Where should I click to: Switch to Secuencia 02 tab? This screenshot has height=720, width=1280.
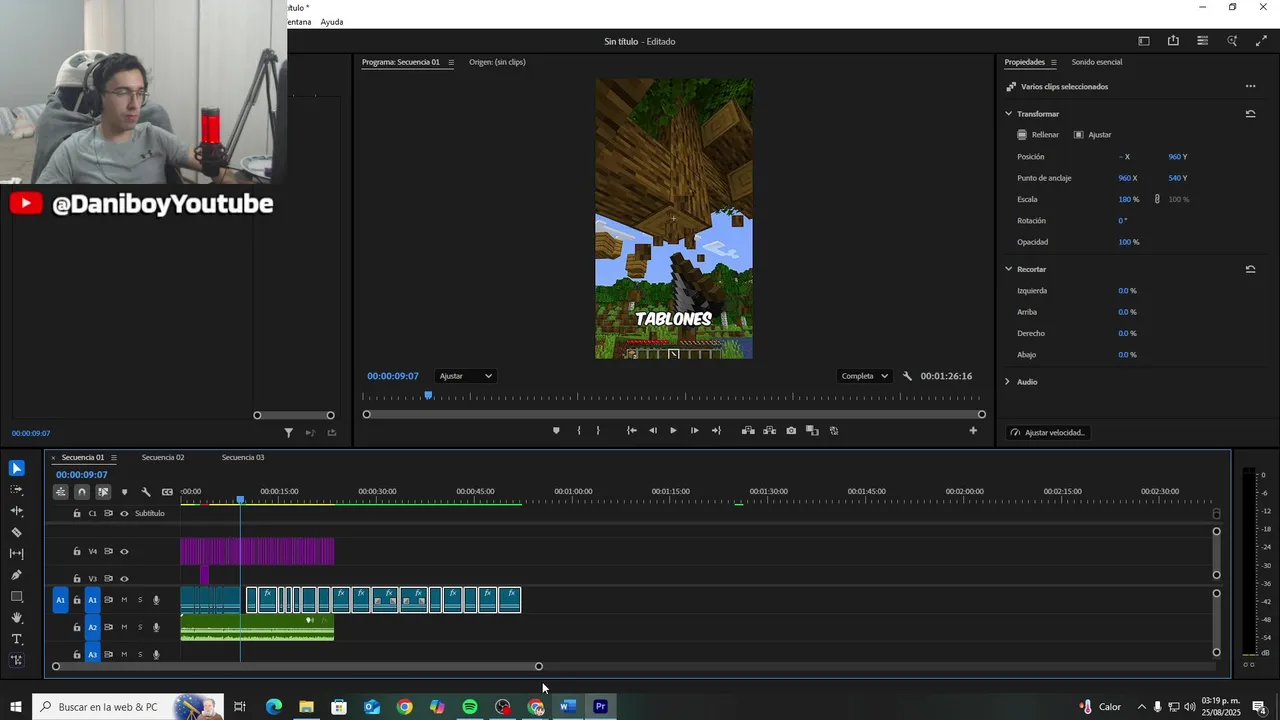[x=163, y=458]
